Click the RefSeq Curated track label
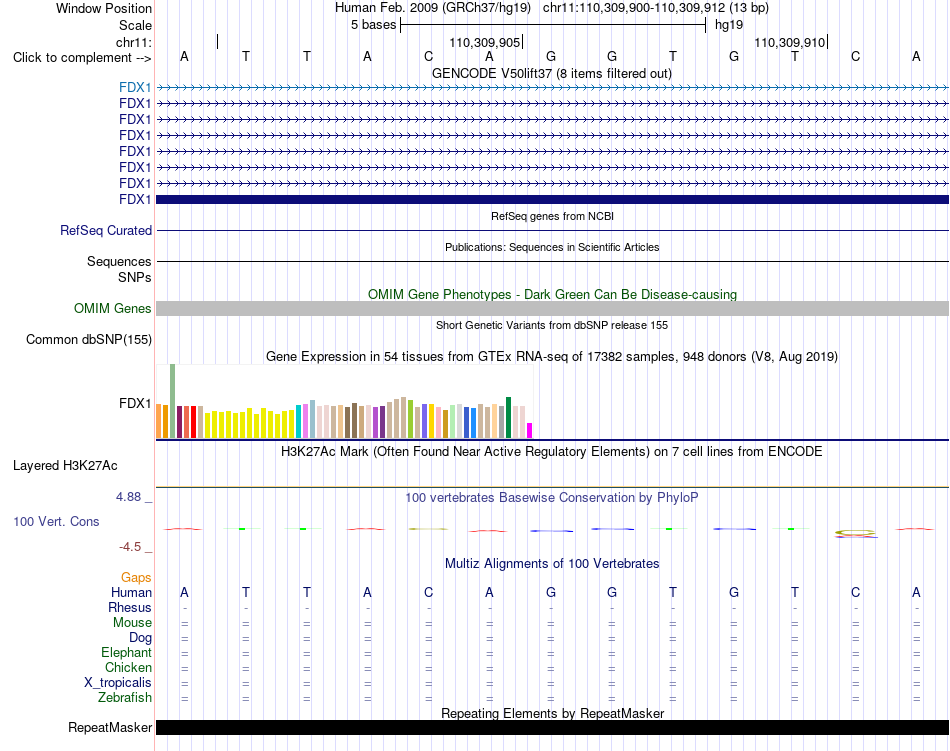Image resolution: width=950 pixels, height=751 pixels. [105, 231]
